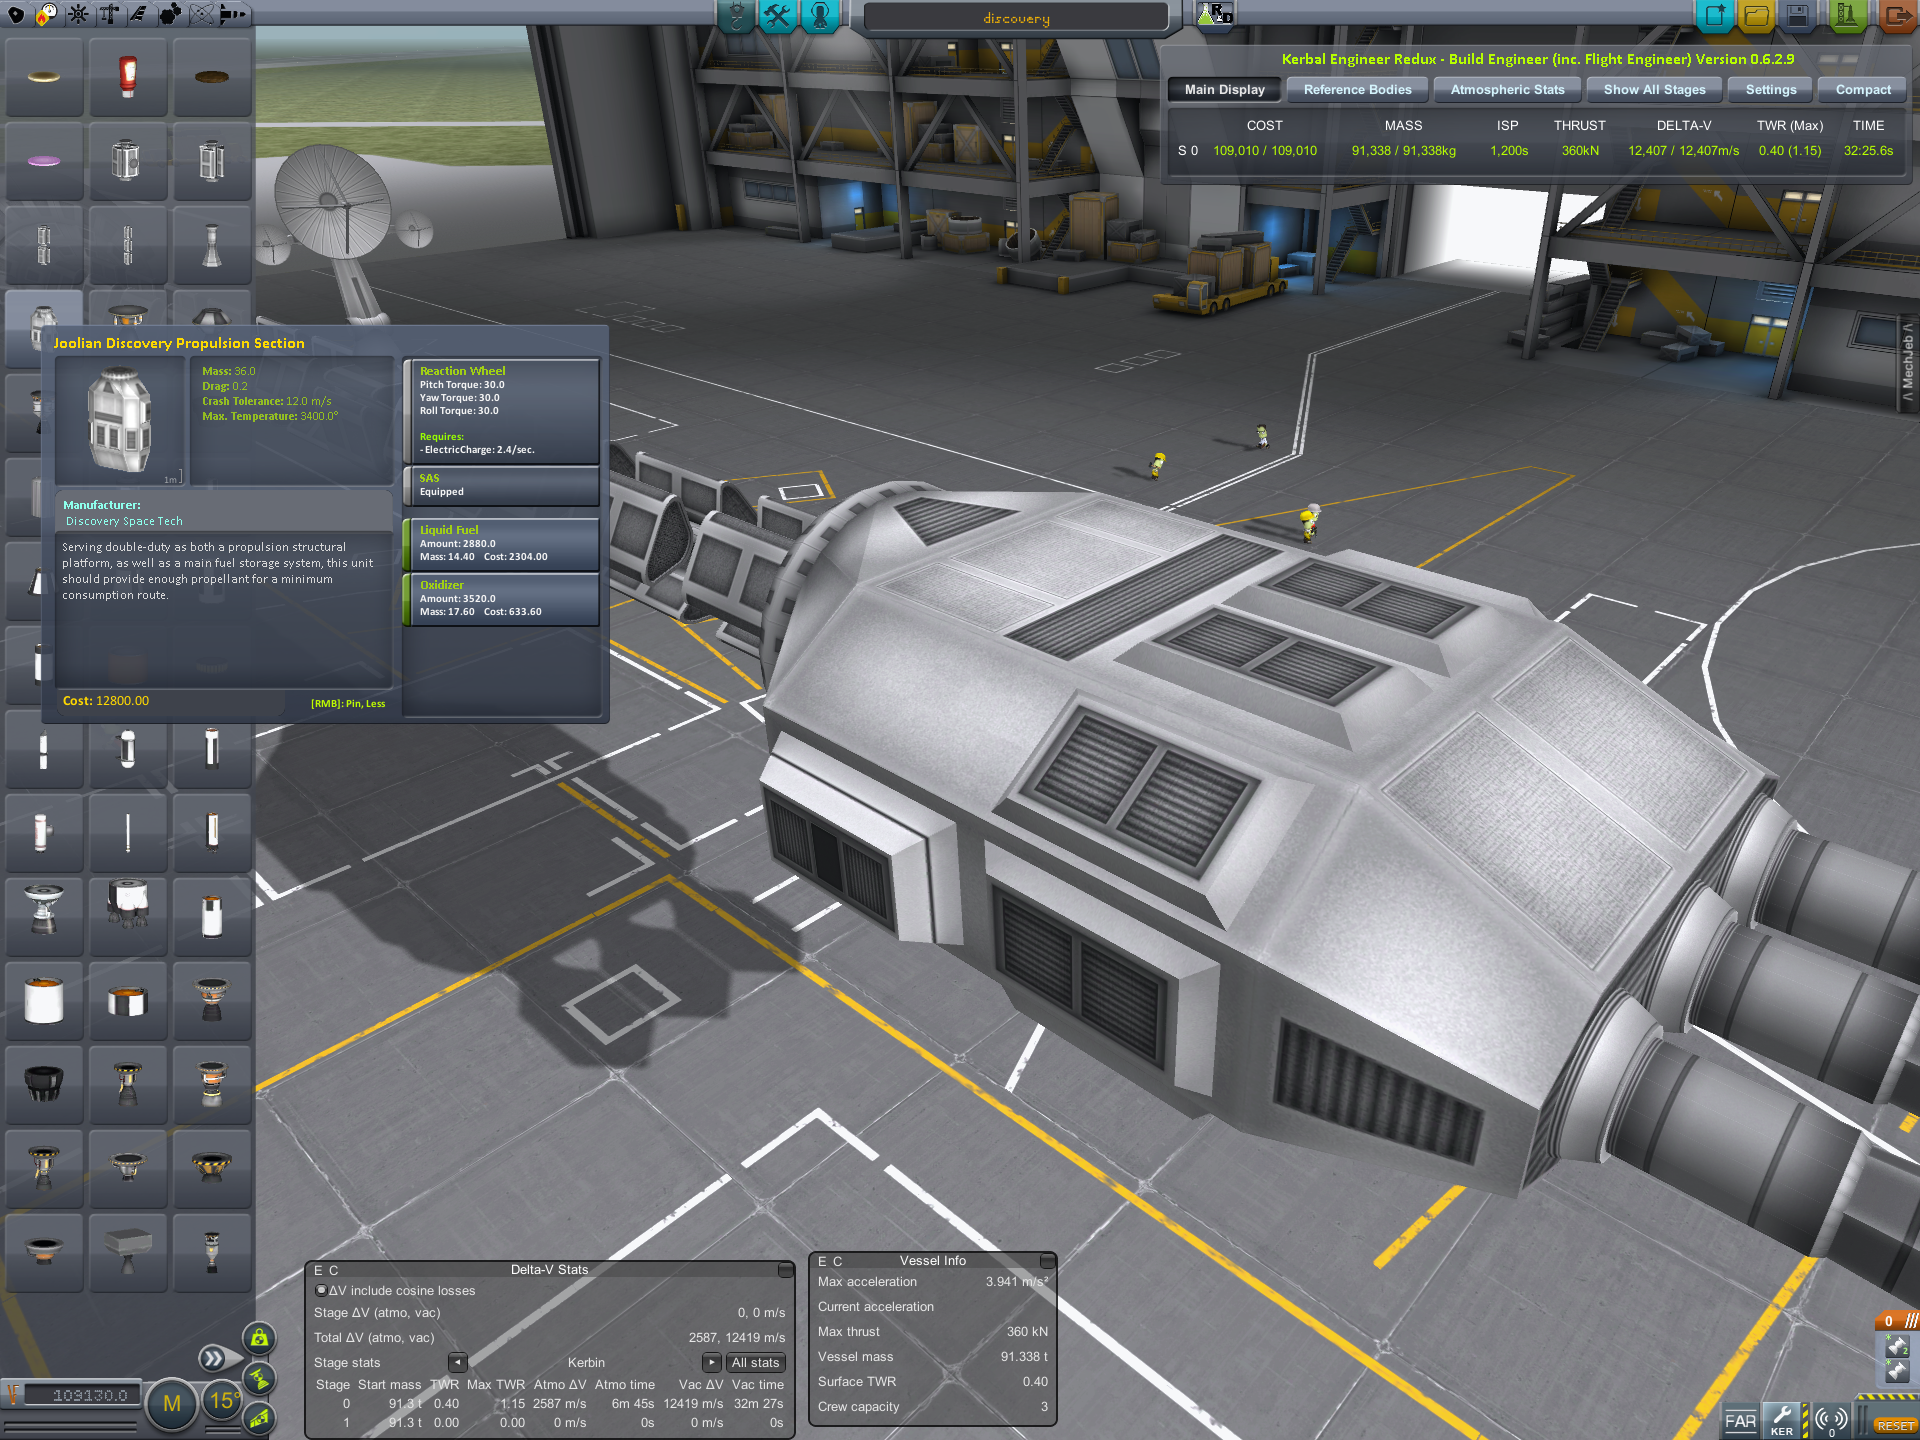The image size is (1920, 1440).
Task: Toggle 15° angle snap
Action: [x=222, y=1401]
